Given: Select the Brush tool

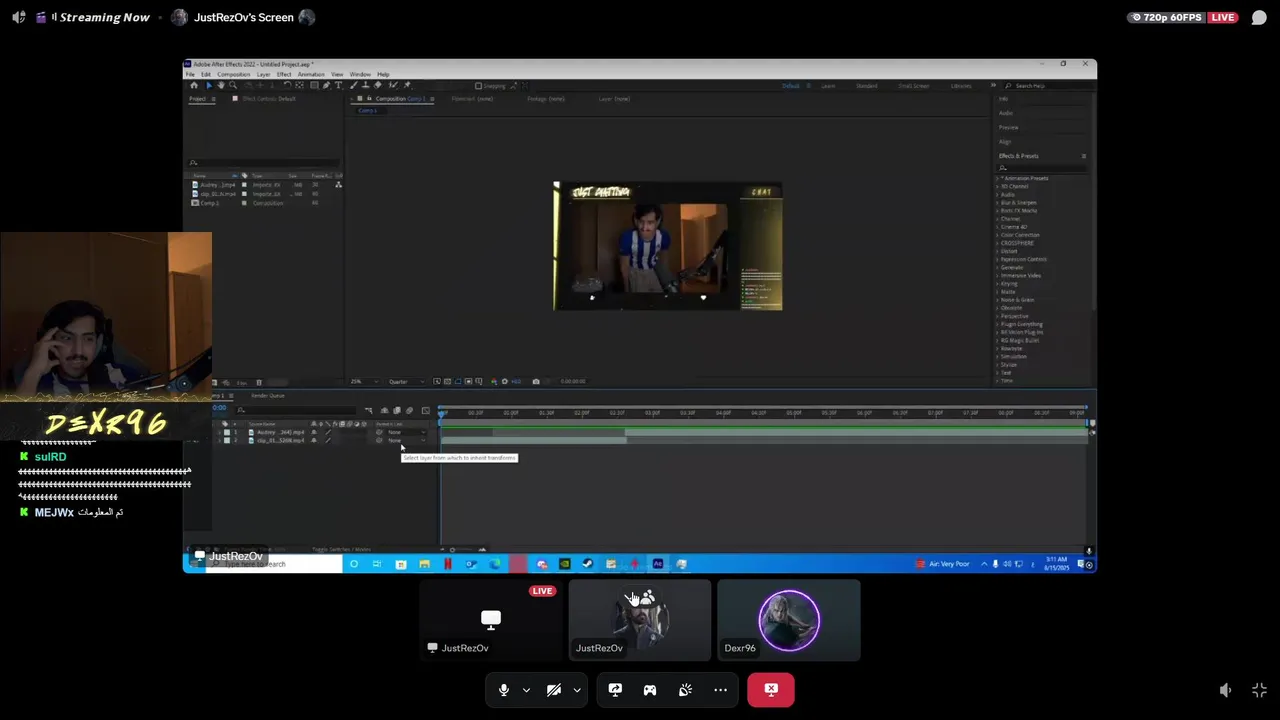Looking at the screenshot, I should pyautogui.click(x=353, y=85).
